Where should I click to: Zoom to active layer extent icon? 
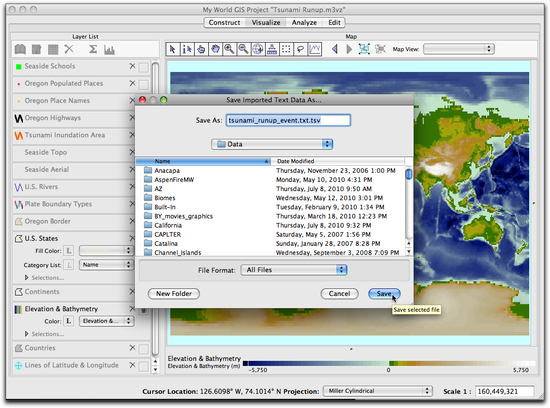pos(364,49)
